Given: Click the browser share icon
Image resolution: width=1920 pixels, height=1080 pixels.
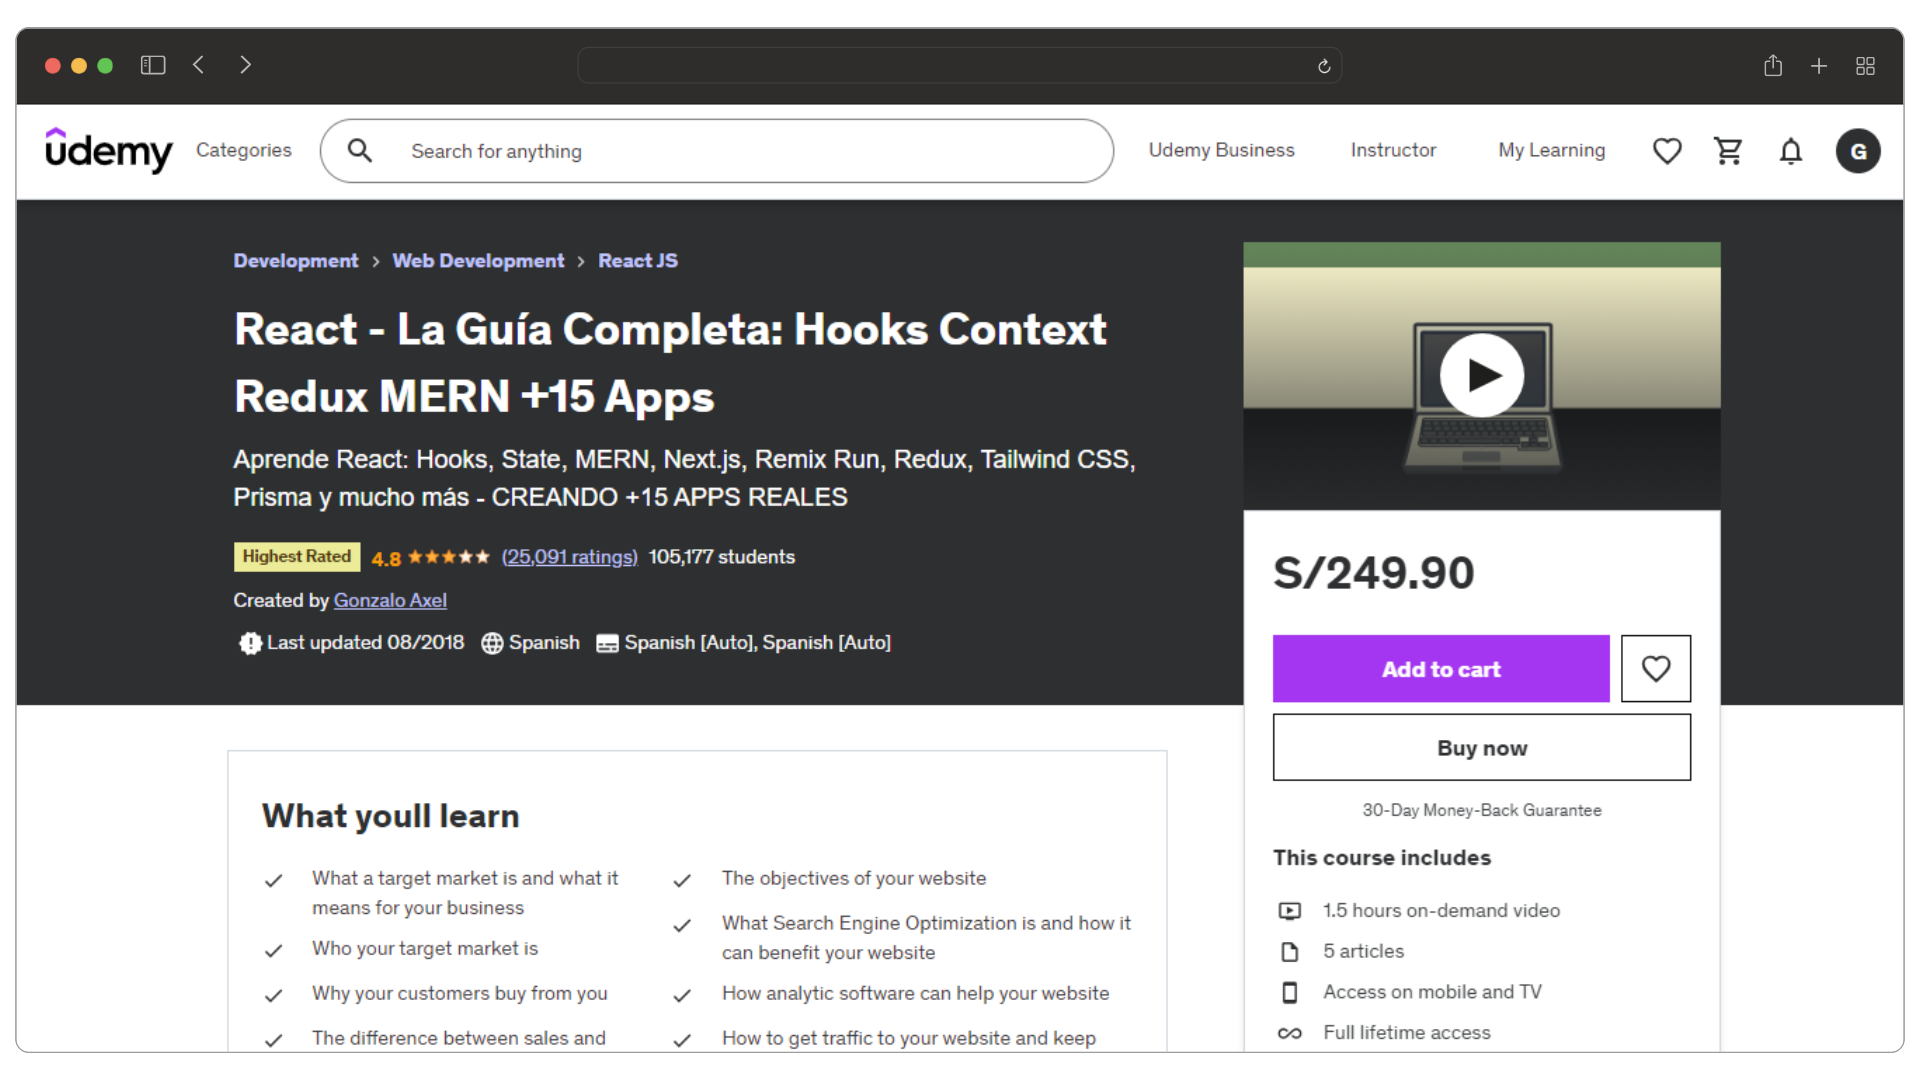Looking at the screenshot, I should (x=1773, y=65).
